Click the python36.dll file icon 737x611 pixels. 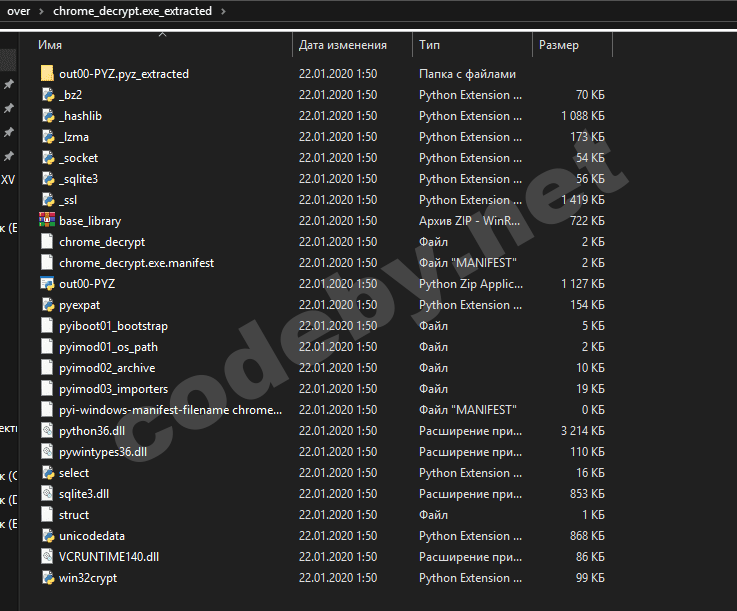pyautogui.click(x=47, y=431)
